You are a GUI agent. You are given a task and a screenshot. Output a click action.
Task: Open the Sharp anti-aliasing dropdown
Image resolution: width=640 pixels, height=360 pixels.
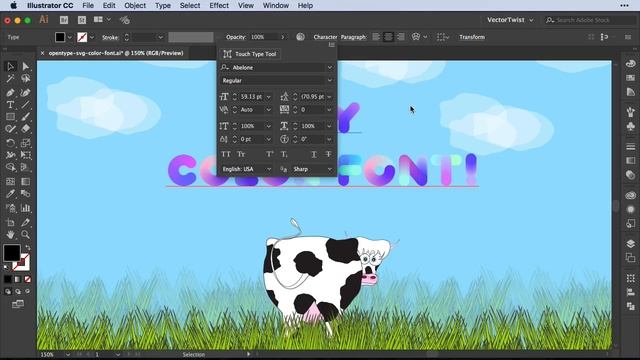(x=312, y=169)
